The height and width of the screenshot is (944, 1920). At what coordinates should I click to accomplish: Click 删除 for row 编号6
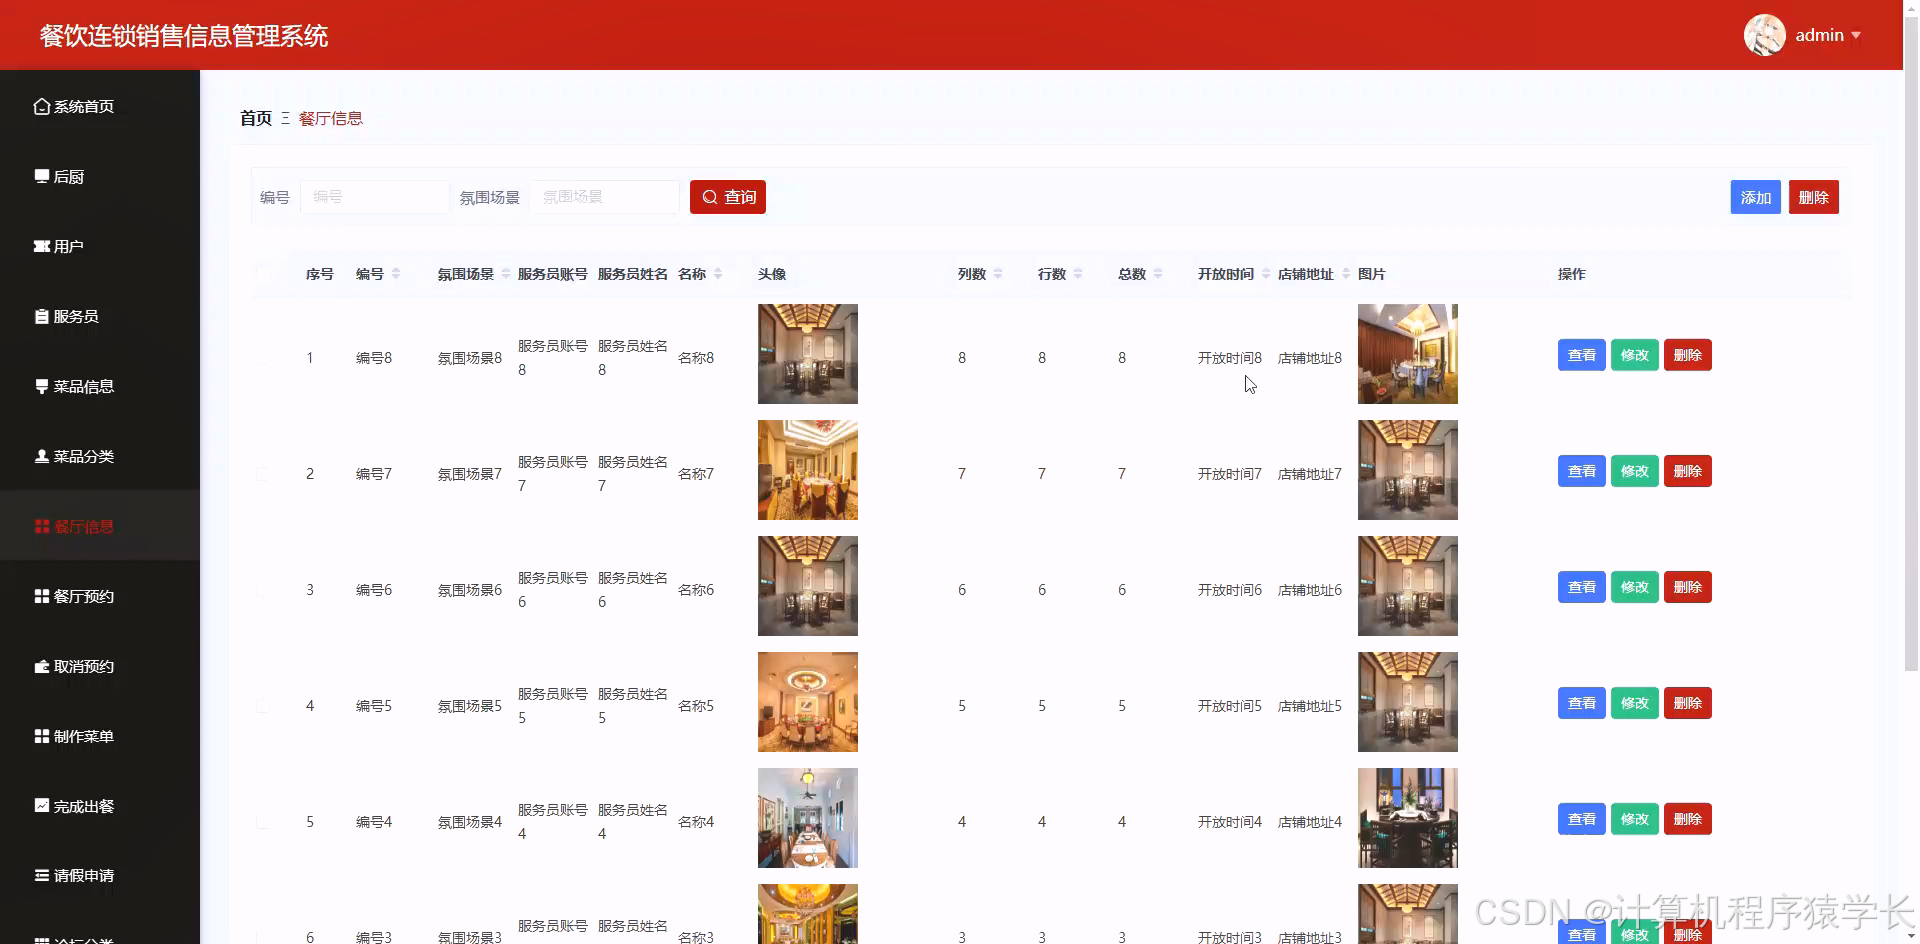1688,587
